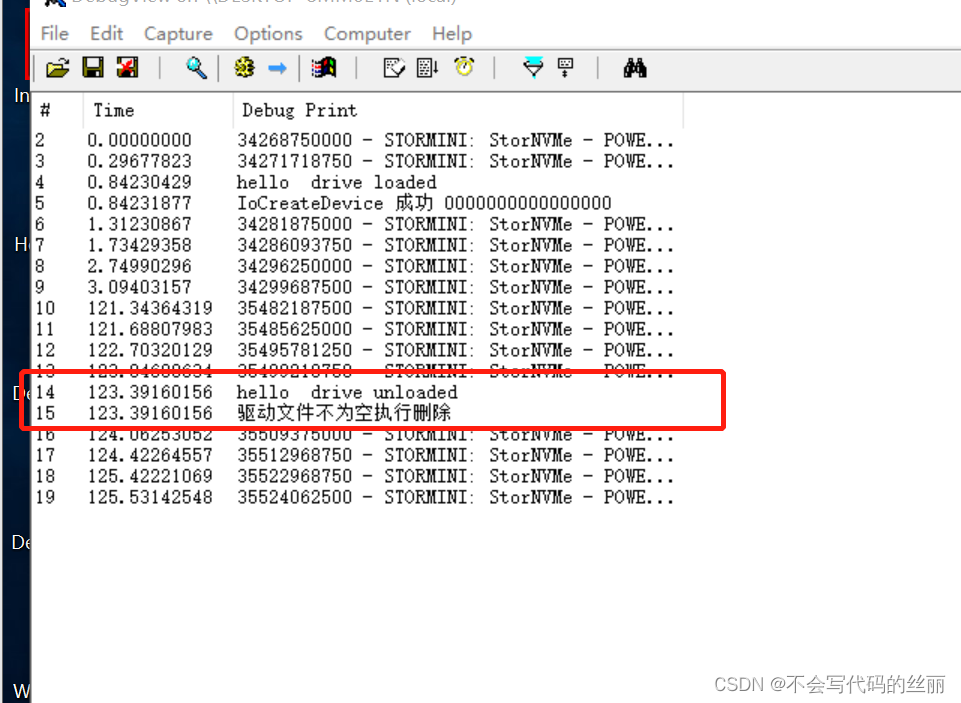Click message starting 34281875000

(x=455, y=224)
